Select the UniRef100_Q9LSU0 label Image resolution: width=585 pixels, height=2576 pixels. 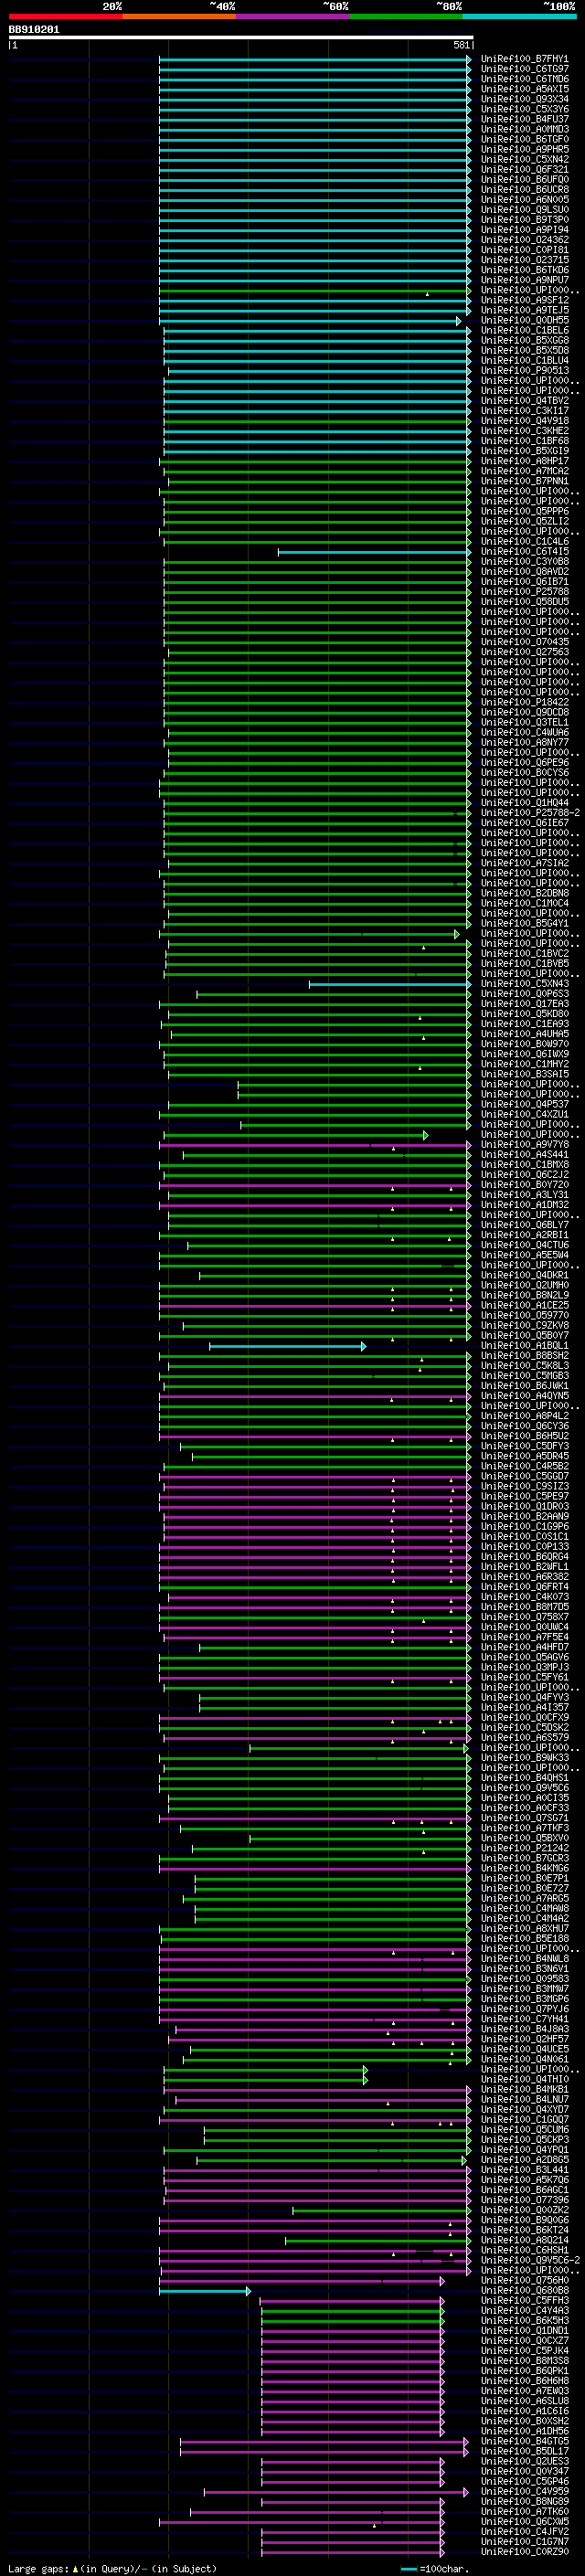pos(524,209)
